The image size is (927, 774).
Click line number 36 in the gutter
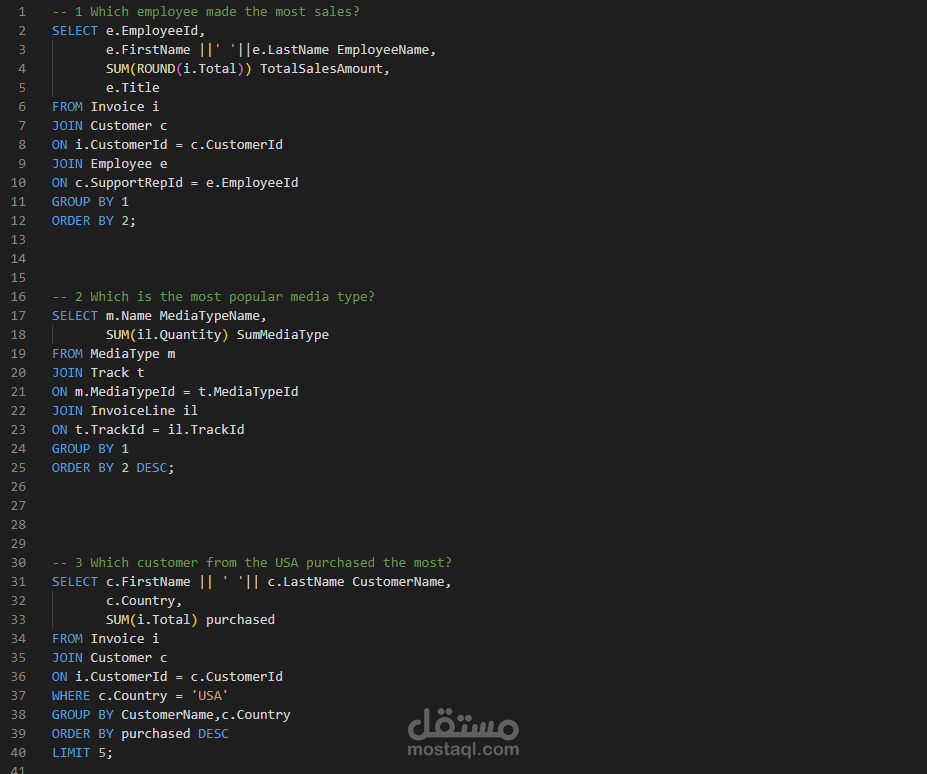click(x=18, y=676)
